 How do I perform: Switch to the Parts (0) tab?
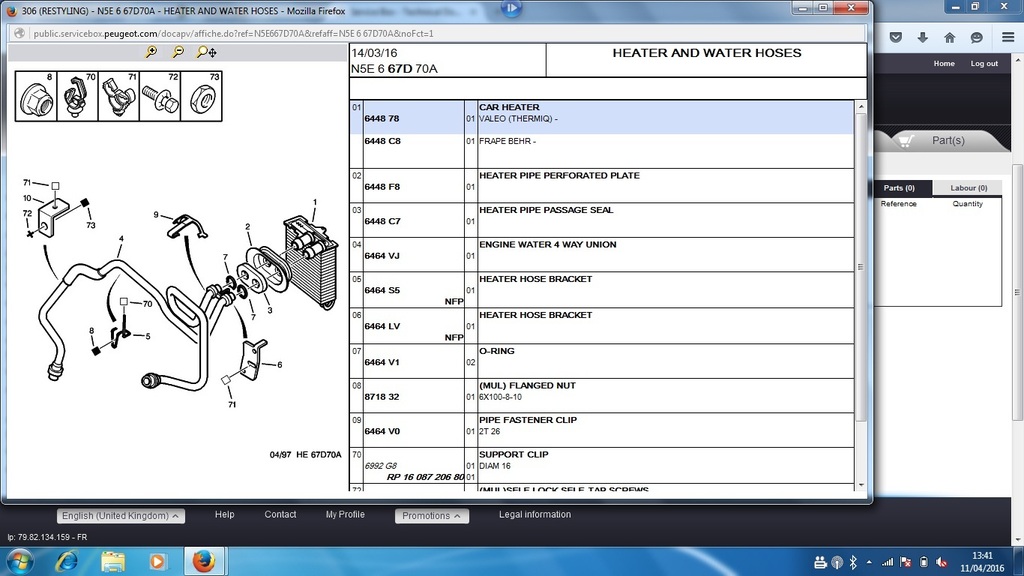point(899,188)
